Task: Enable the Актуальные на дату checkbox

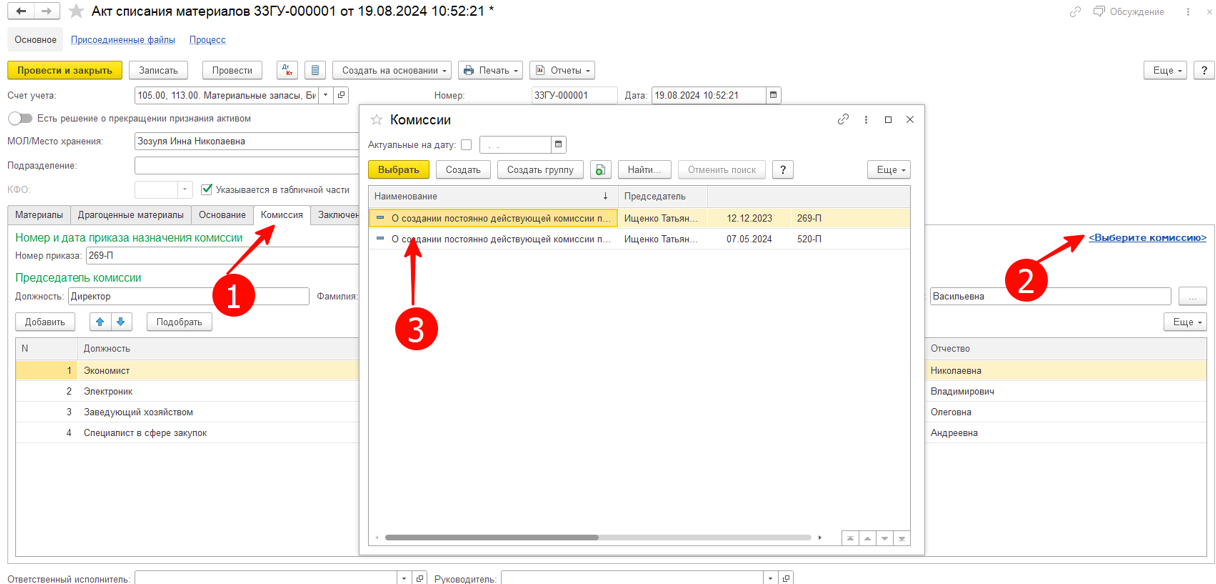Action: pos(466,145)
